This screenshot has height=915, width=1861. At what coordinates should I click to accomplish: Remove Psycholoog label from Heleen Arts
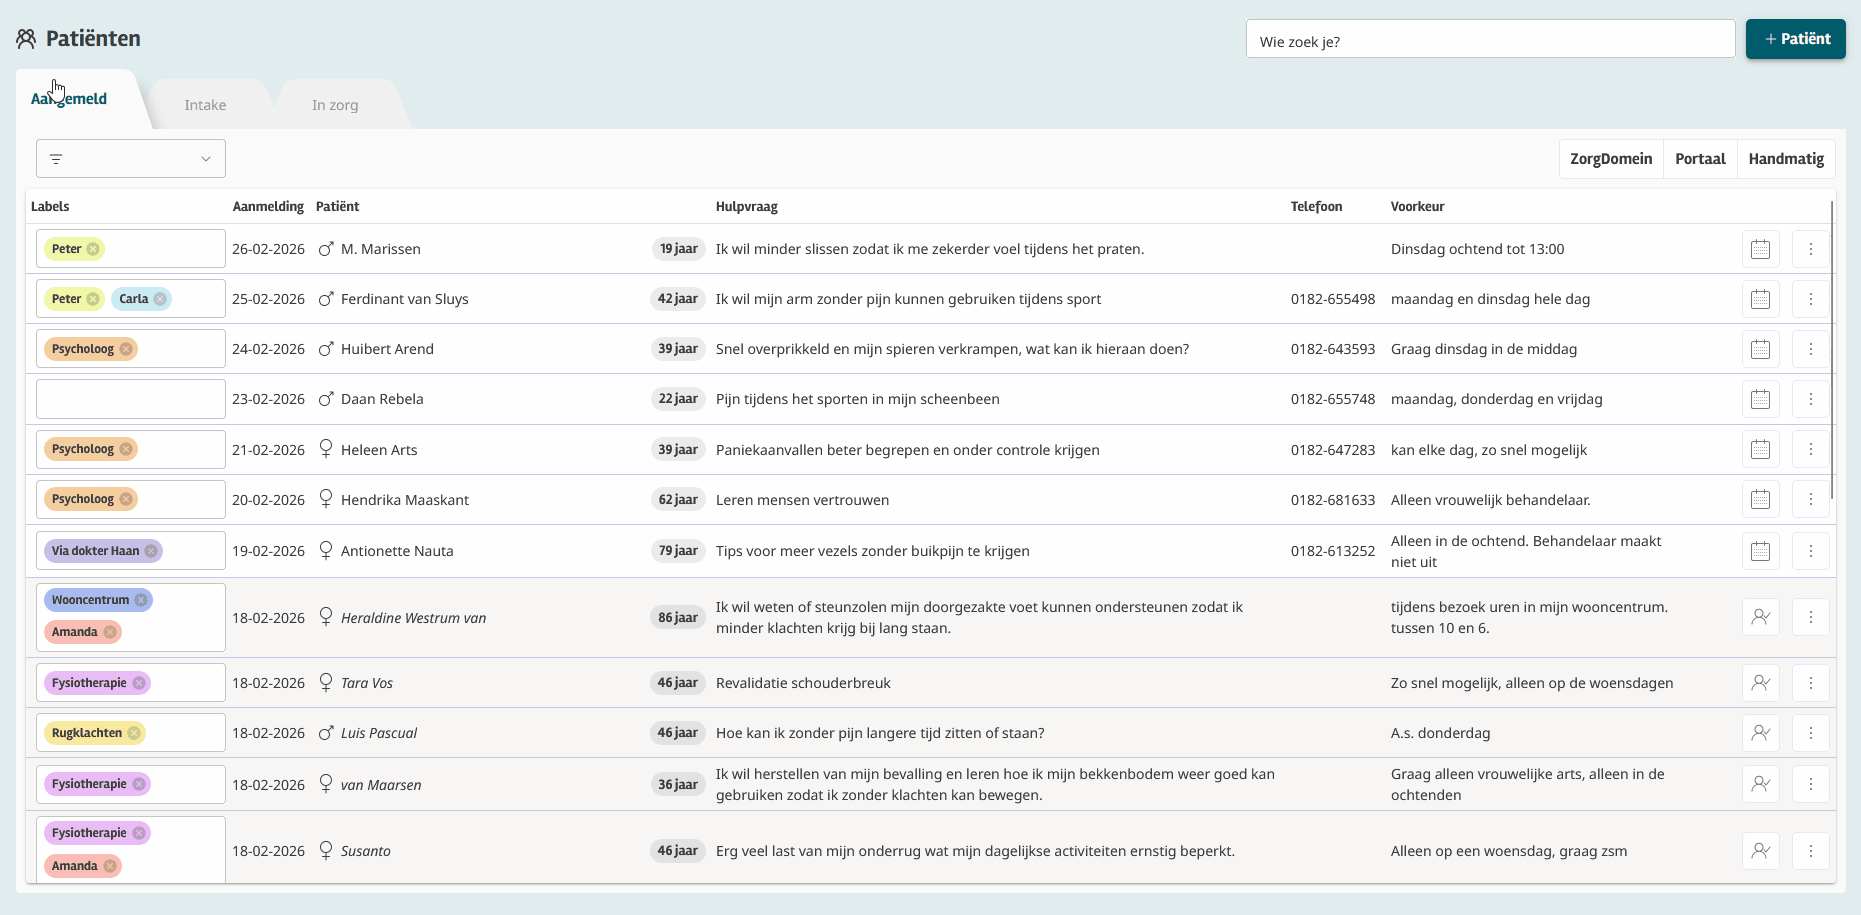pos(126,449)
